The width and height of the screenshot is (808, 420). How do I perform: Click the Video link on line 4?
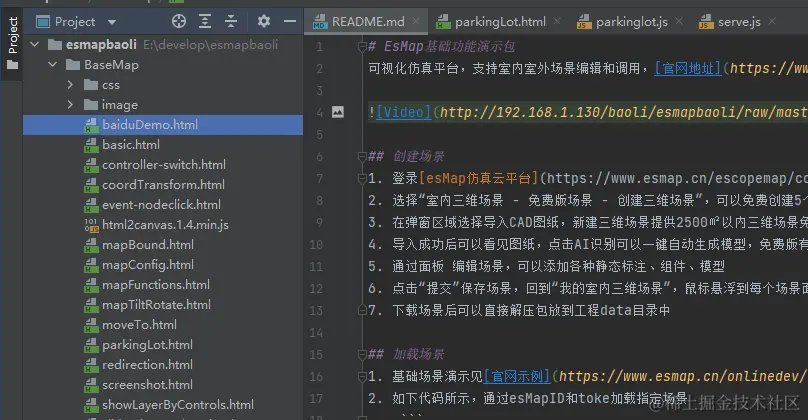[403, 112]
